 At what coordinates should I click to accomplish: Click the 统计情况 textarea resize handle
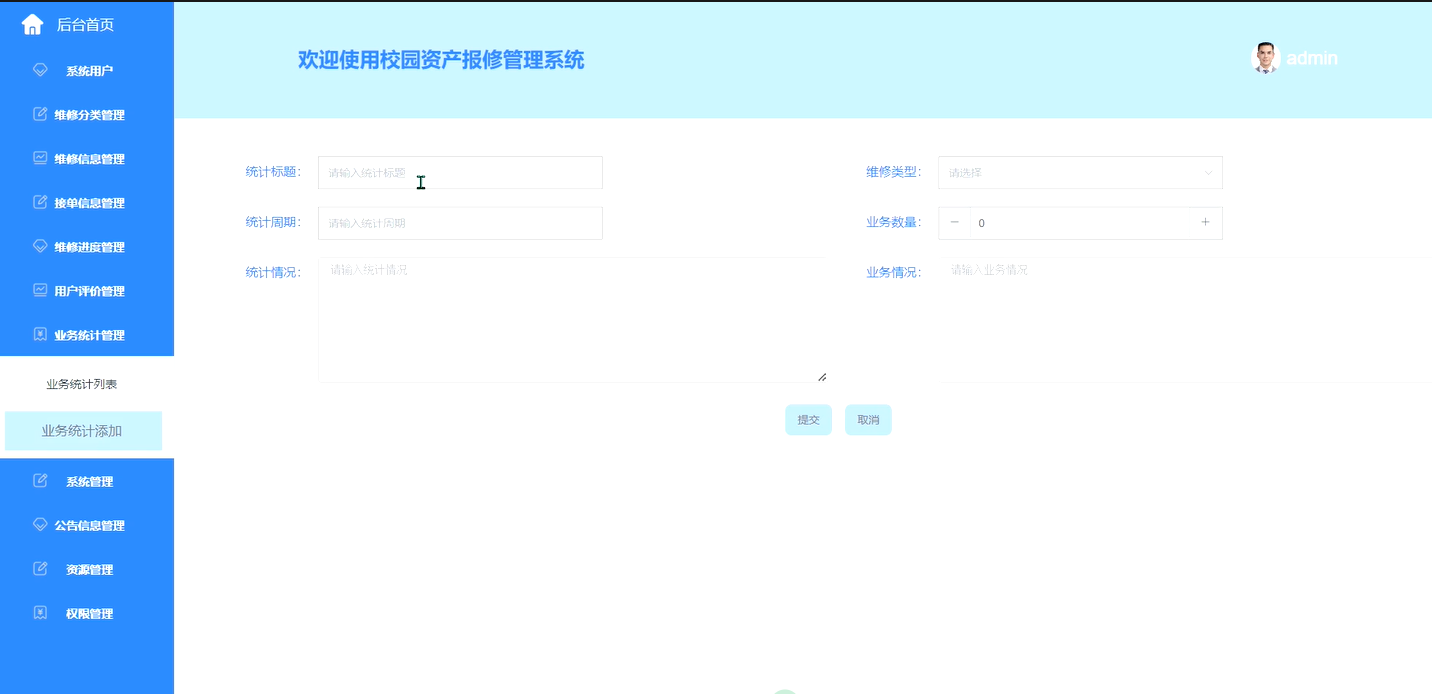pos(822,376)
